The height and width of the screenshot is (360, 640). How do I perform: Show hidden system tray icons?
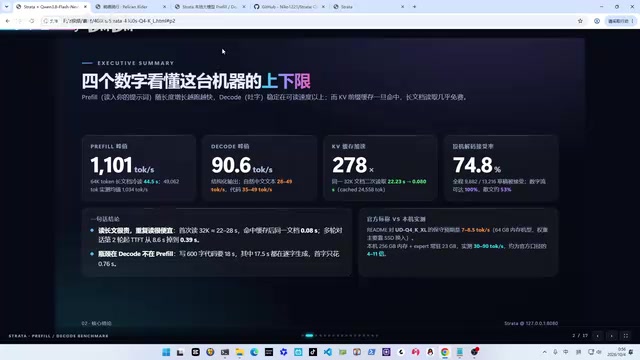pos(544,352)
